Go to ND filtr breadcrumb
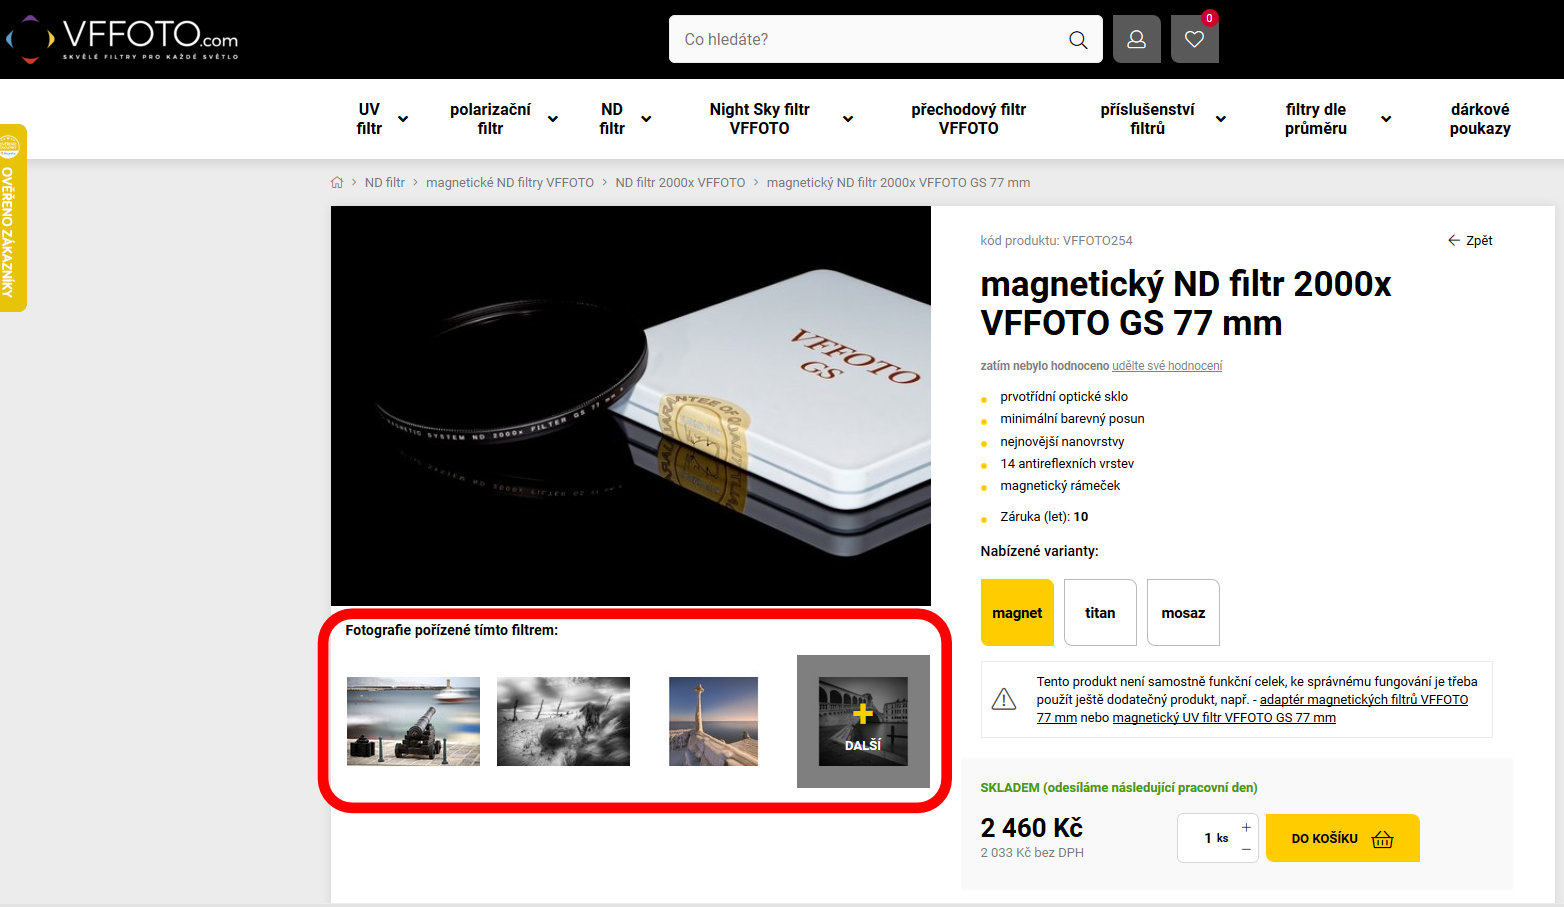The height and width of the screenshot is (907, 1564). [384, 183]
